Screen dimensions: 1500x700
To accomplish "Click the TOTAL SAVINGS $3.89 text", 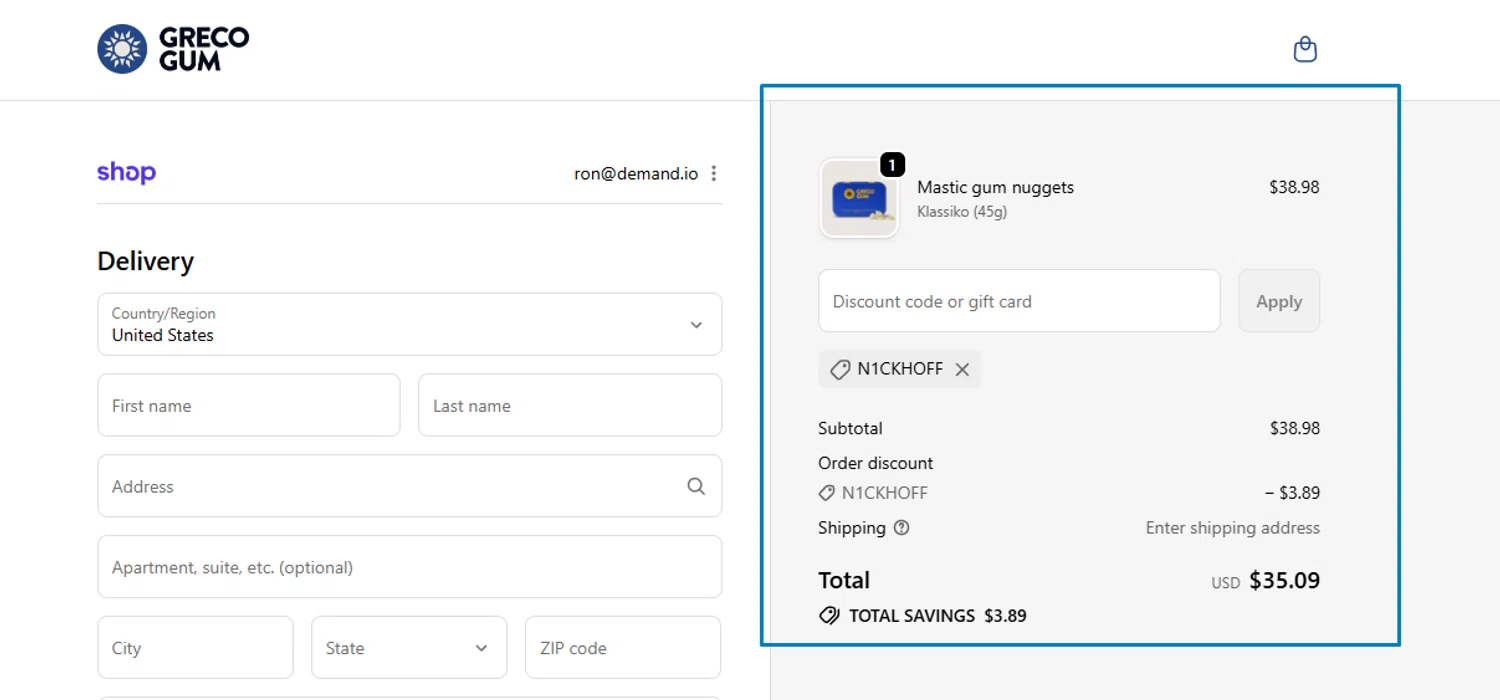I will coord(938,616).
